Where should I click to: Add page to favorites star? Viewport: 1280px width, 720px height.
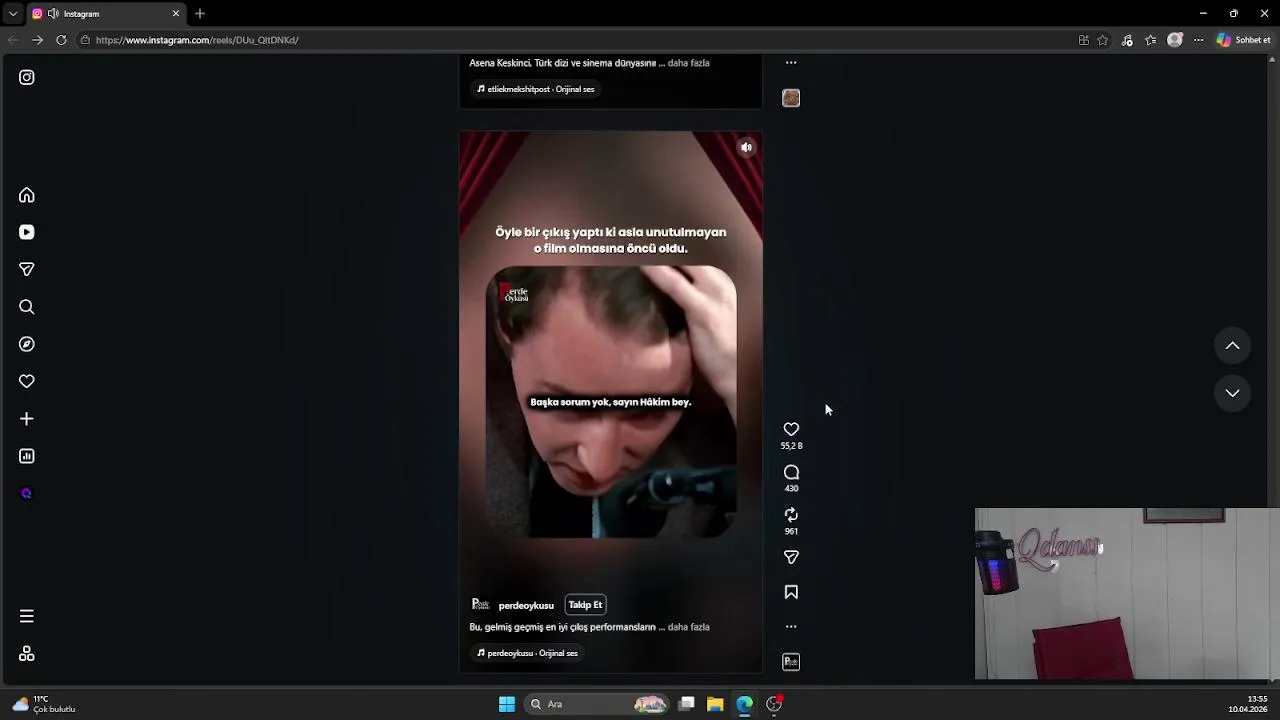coord(1103,40)
